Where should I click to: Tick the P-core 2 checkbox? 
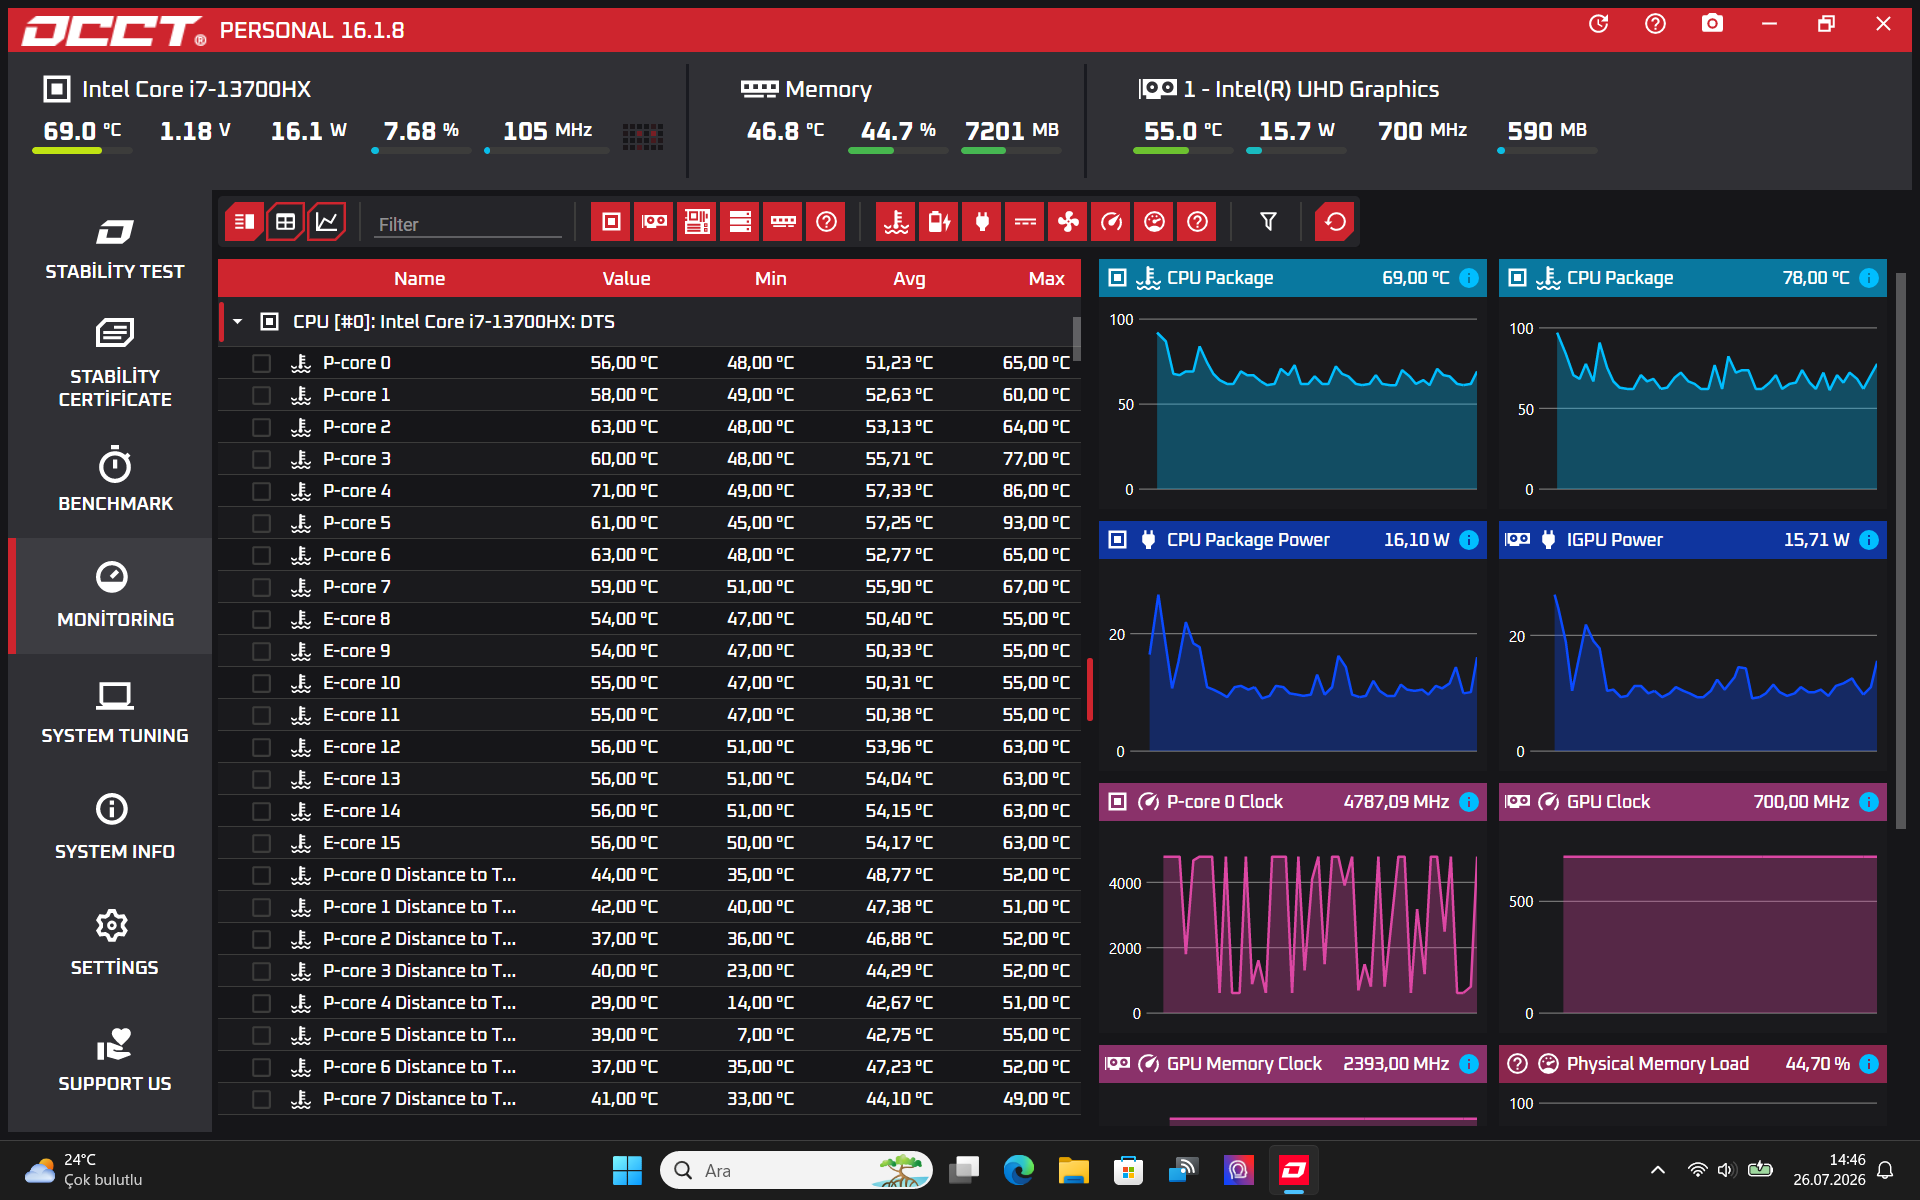pos(262,427)
